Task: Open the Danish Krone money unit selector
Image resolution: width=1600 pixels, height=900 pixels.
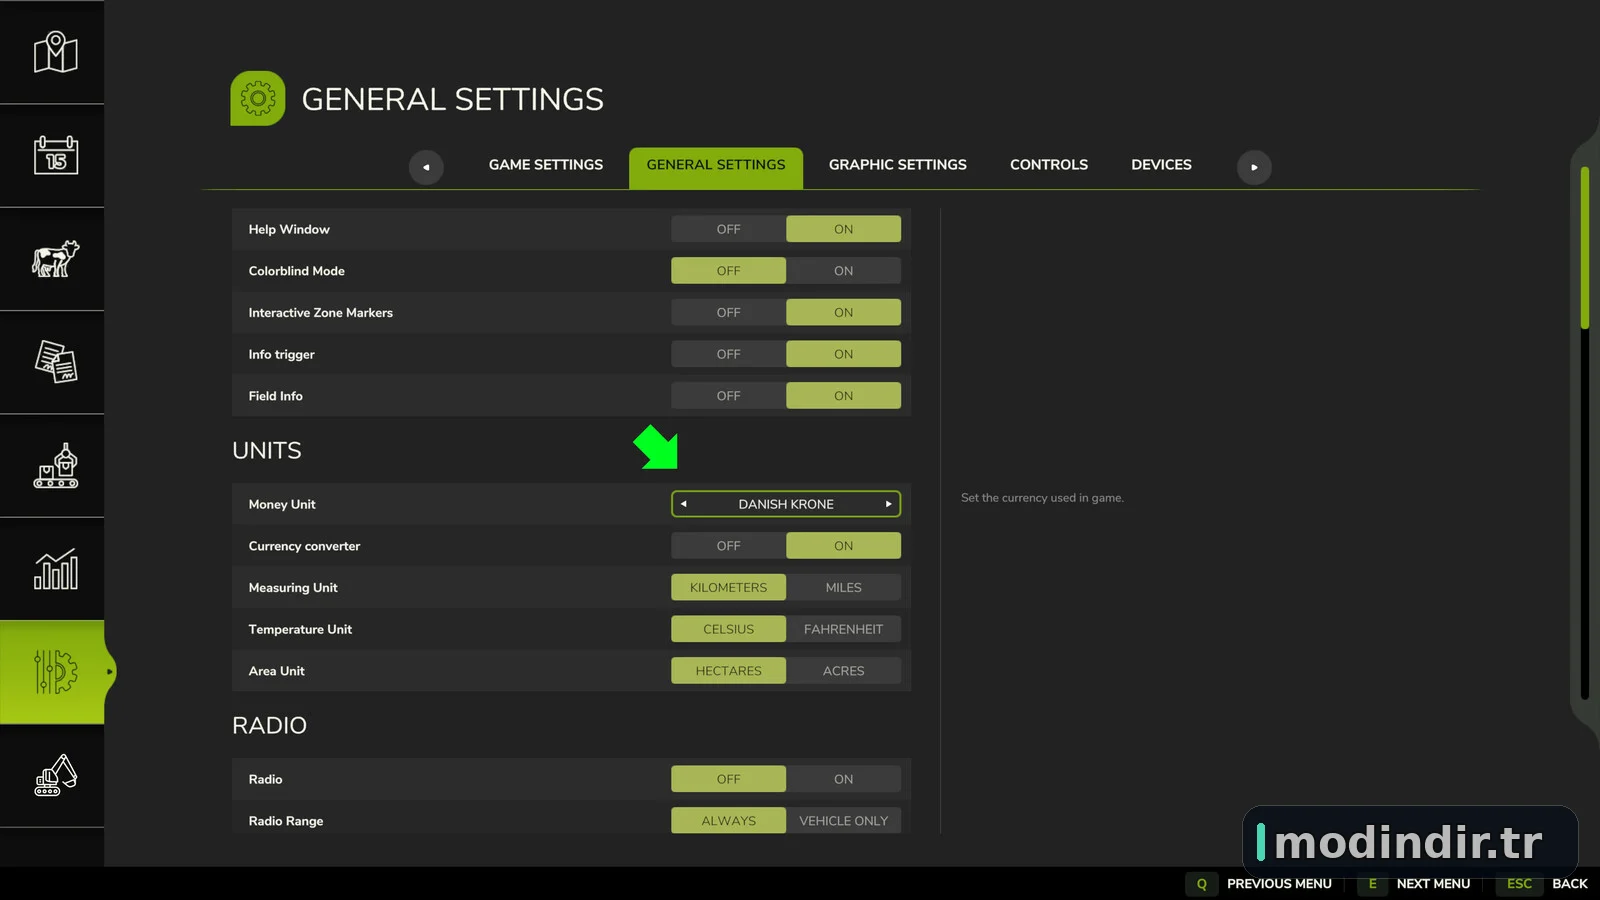Action: click(x=786, y=504)
